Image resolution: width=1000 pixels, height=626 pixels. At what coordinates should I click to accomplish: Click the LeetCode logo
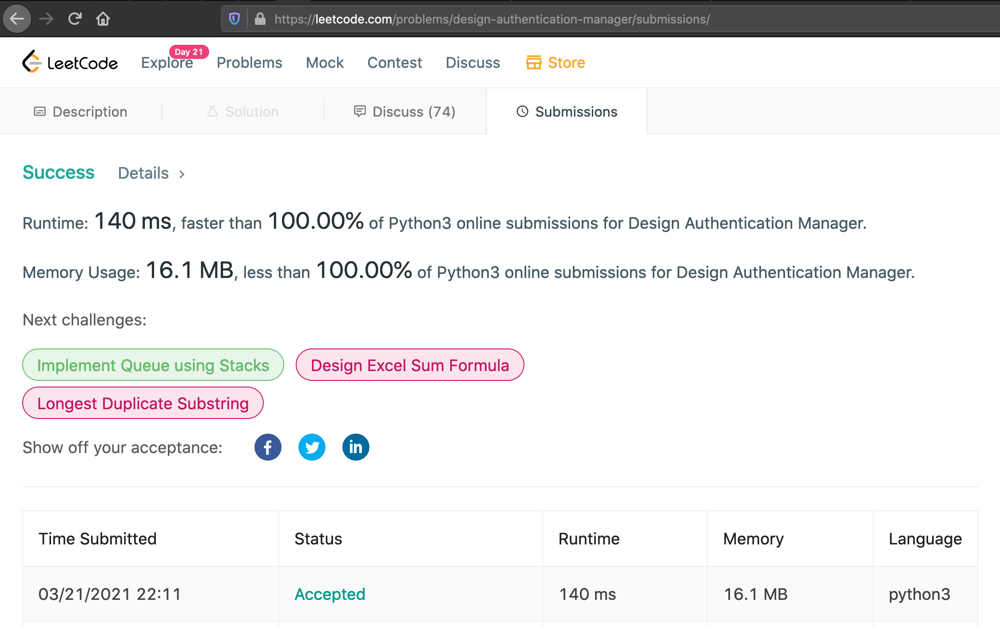pyautogui.click(x=70, y=62)
